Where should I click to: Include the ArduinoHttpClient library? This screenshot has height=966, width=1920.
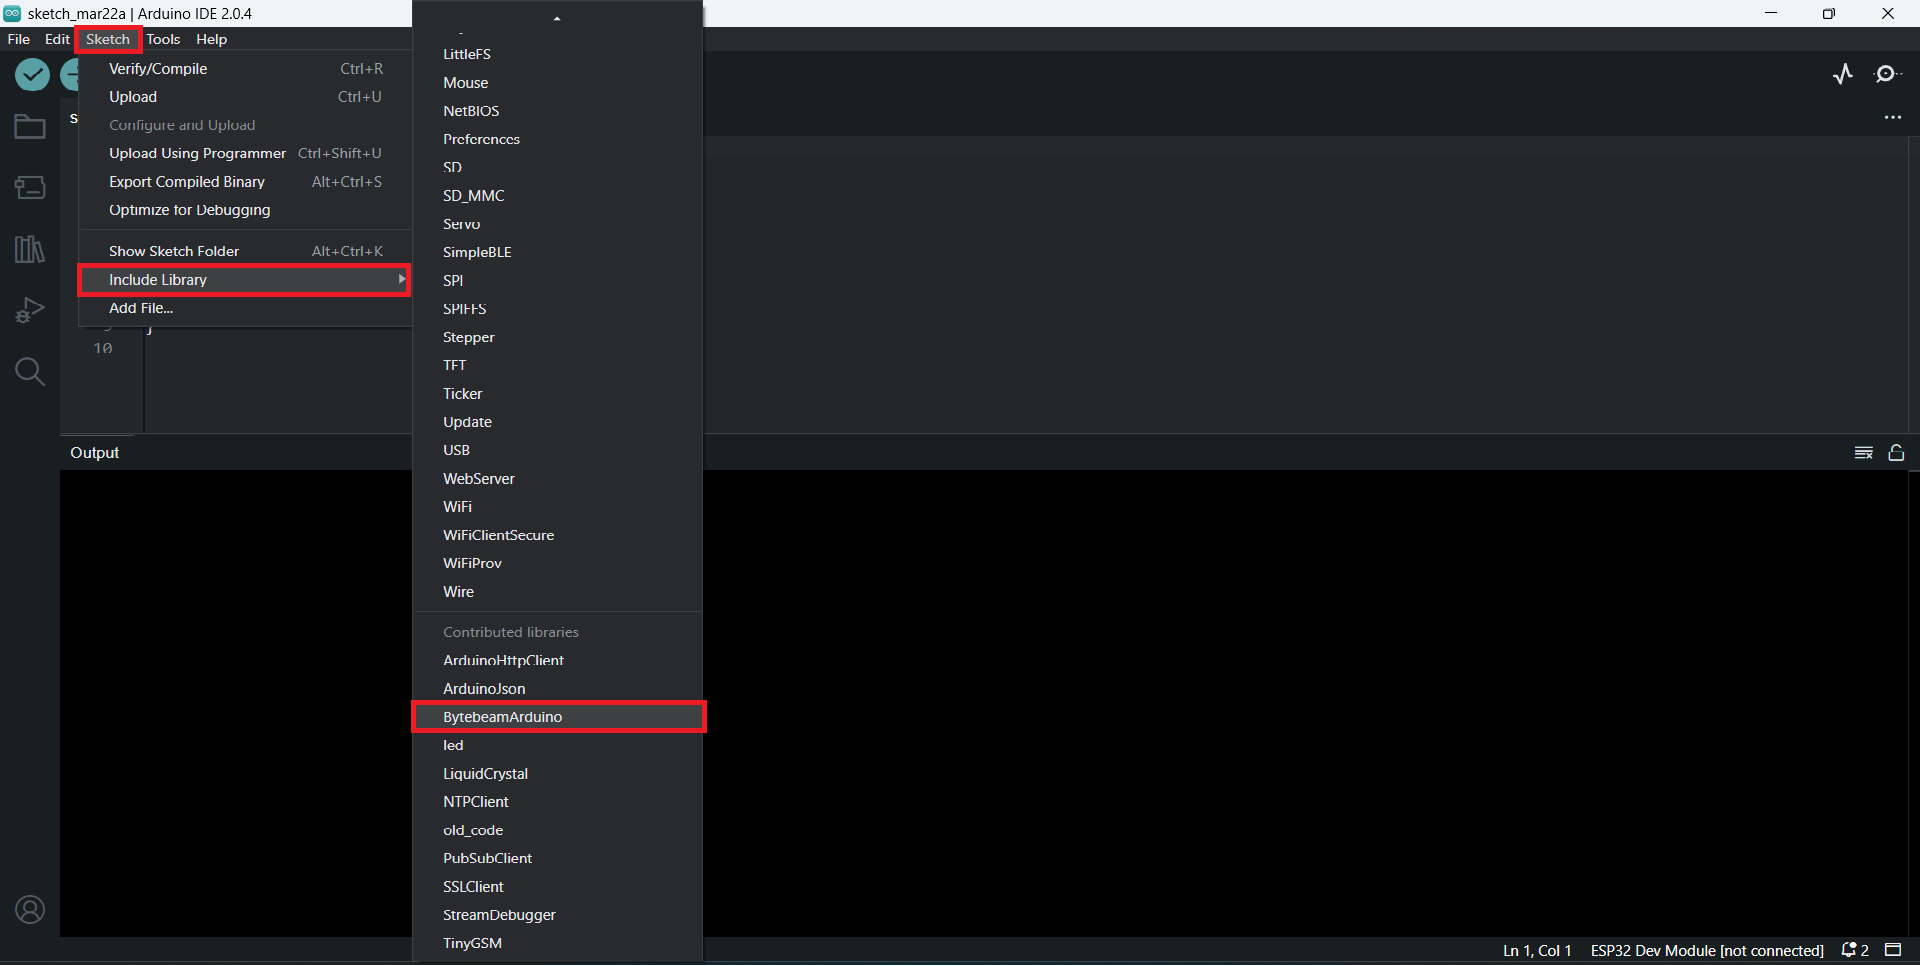tap(558, 660)
